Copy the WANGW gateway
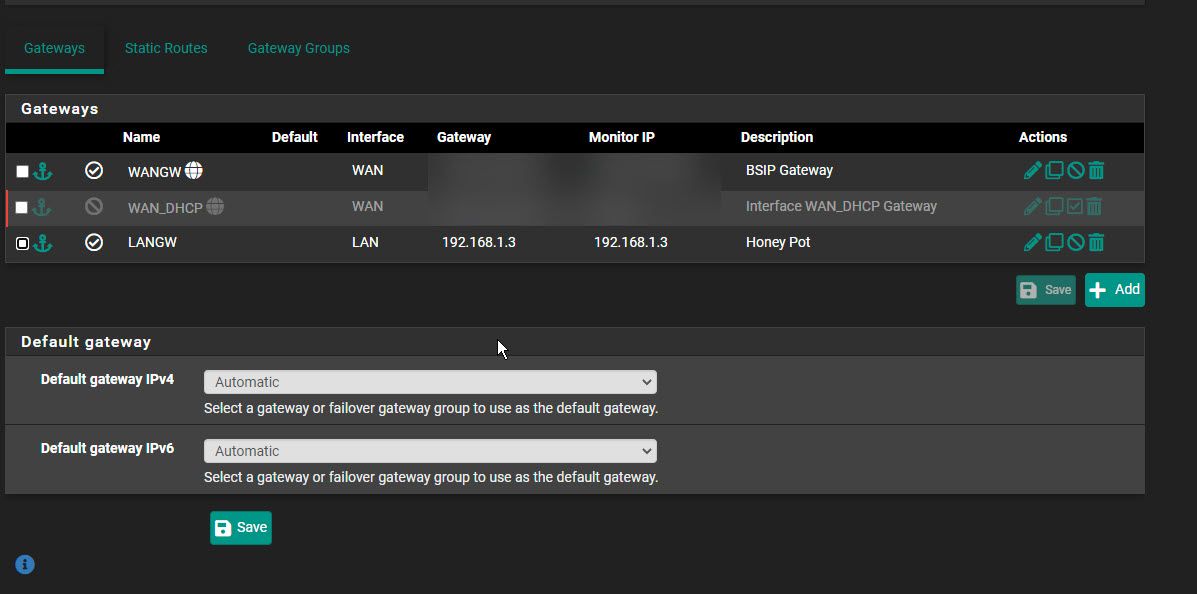Screen dimensions: 1197x594 [1054, 170]
